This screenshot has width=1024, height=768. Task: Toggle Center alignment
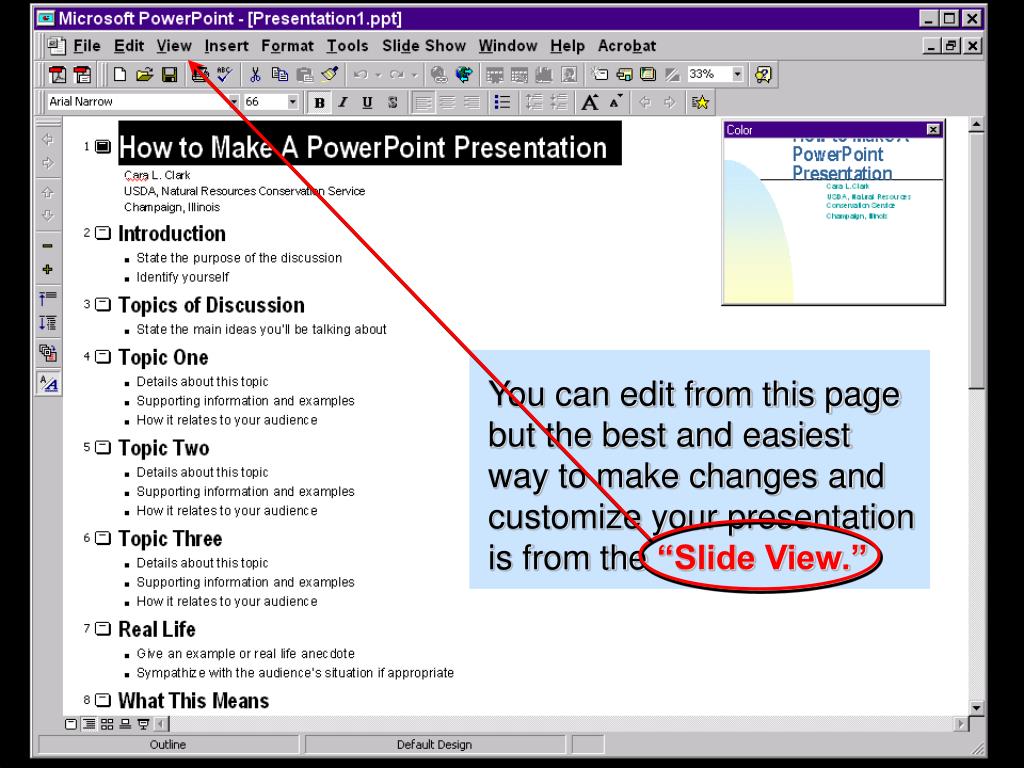point(447,103)
